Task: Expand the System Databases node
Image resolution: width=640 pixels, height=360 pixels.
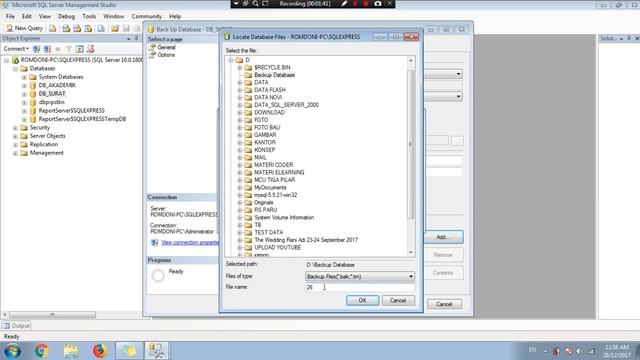Action: tap(24, 77)
